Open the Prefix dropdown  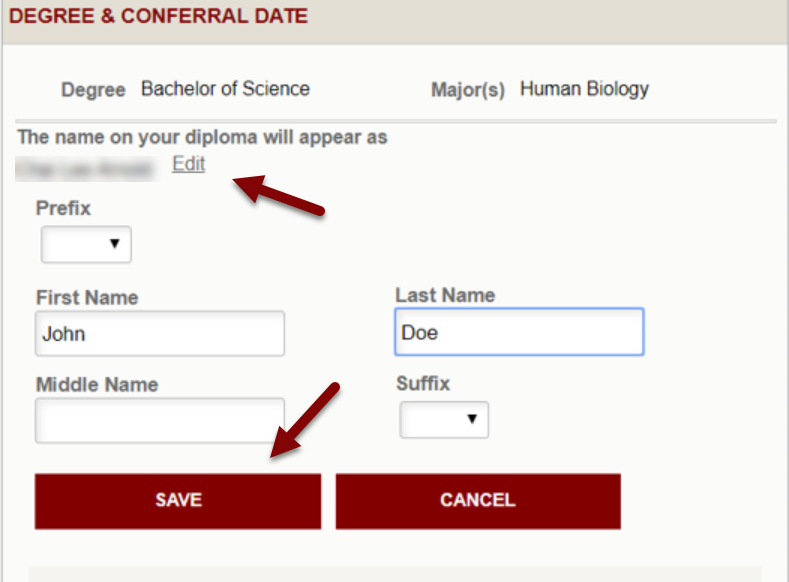86,244
